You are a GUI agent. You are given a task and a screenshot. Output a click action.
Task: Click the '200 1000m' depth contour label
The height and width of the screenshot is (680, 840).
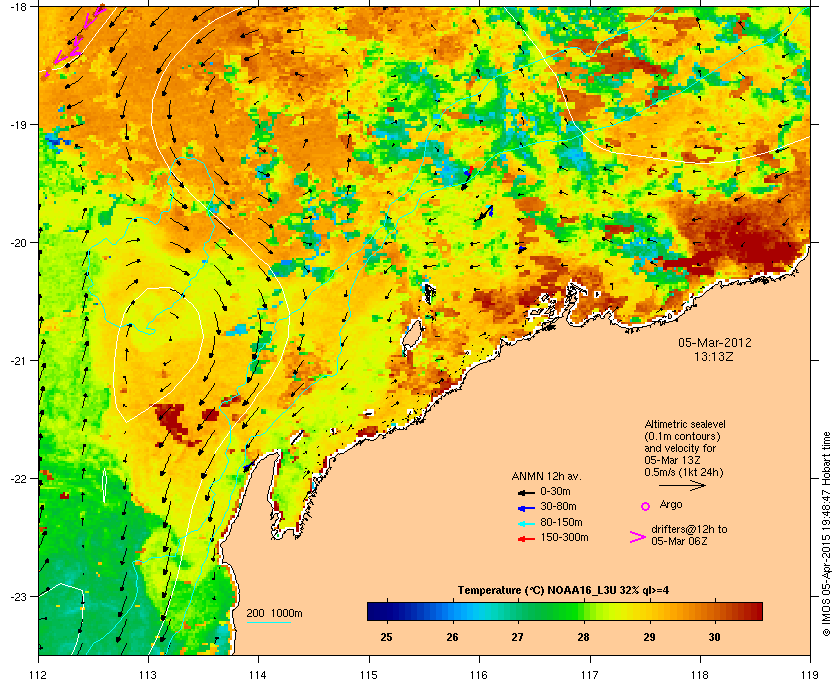click(274, 613)
